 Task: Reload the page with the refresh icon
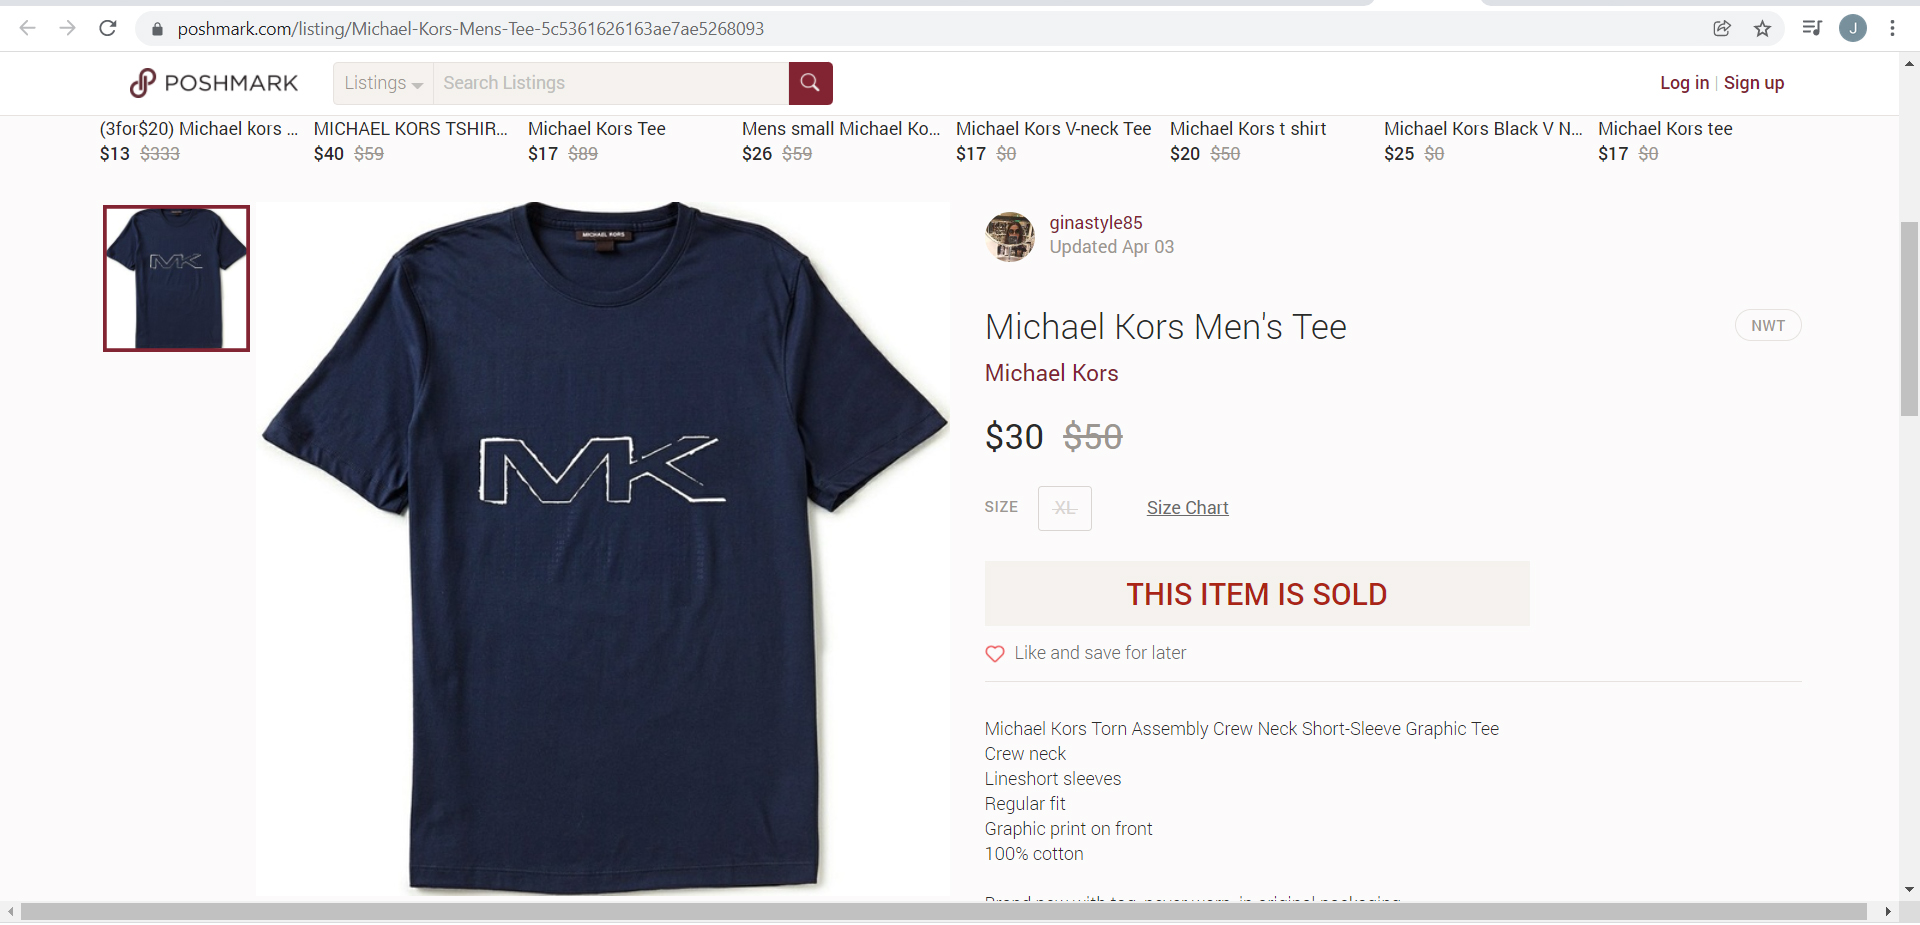click(108, 28)
